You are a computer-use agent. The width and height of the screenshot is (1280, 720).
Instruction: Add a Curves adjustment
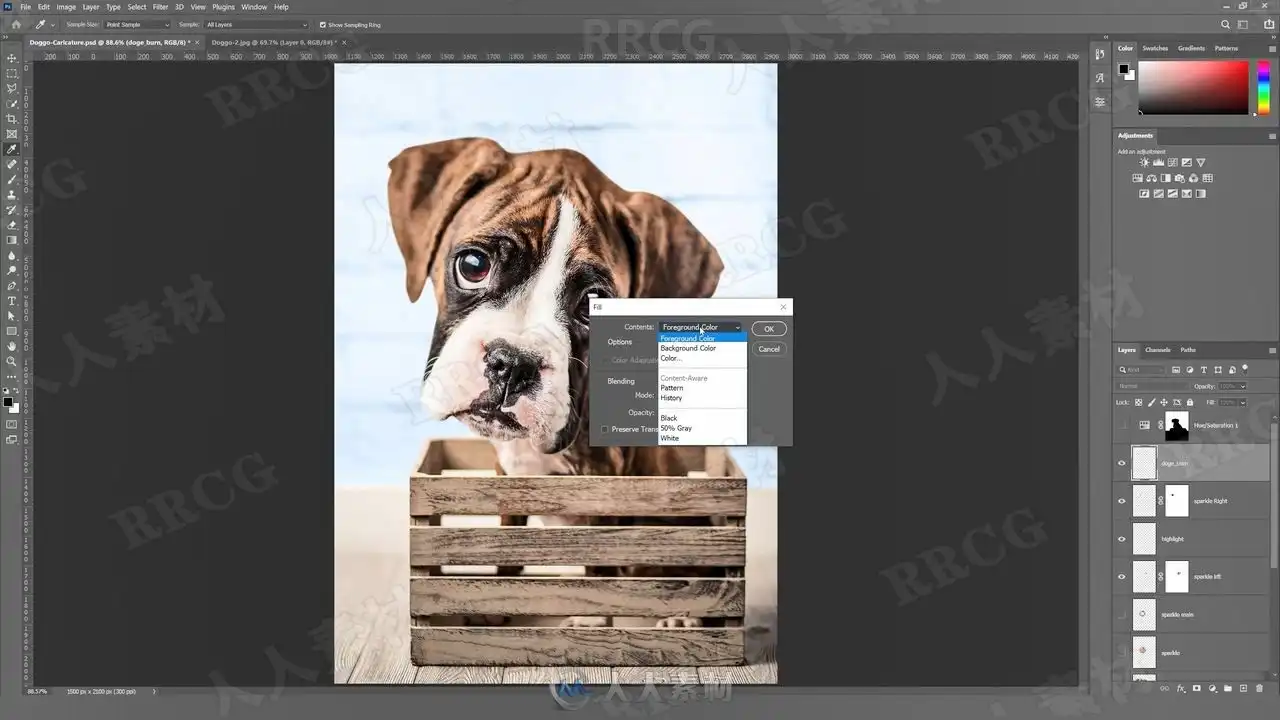pyautogui.click(x=1172, y=163)
